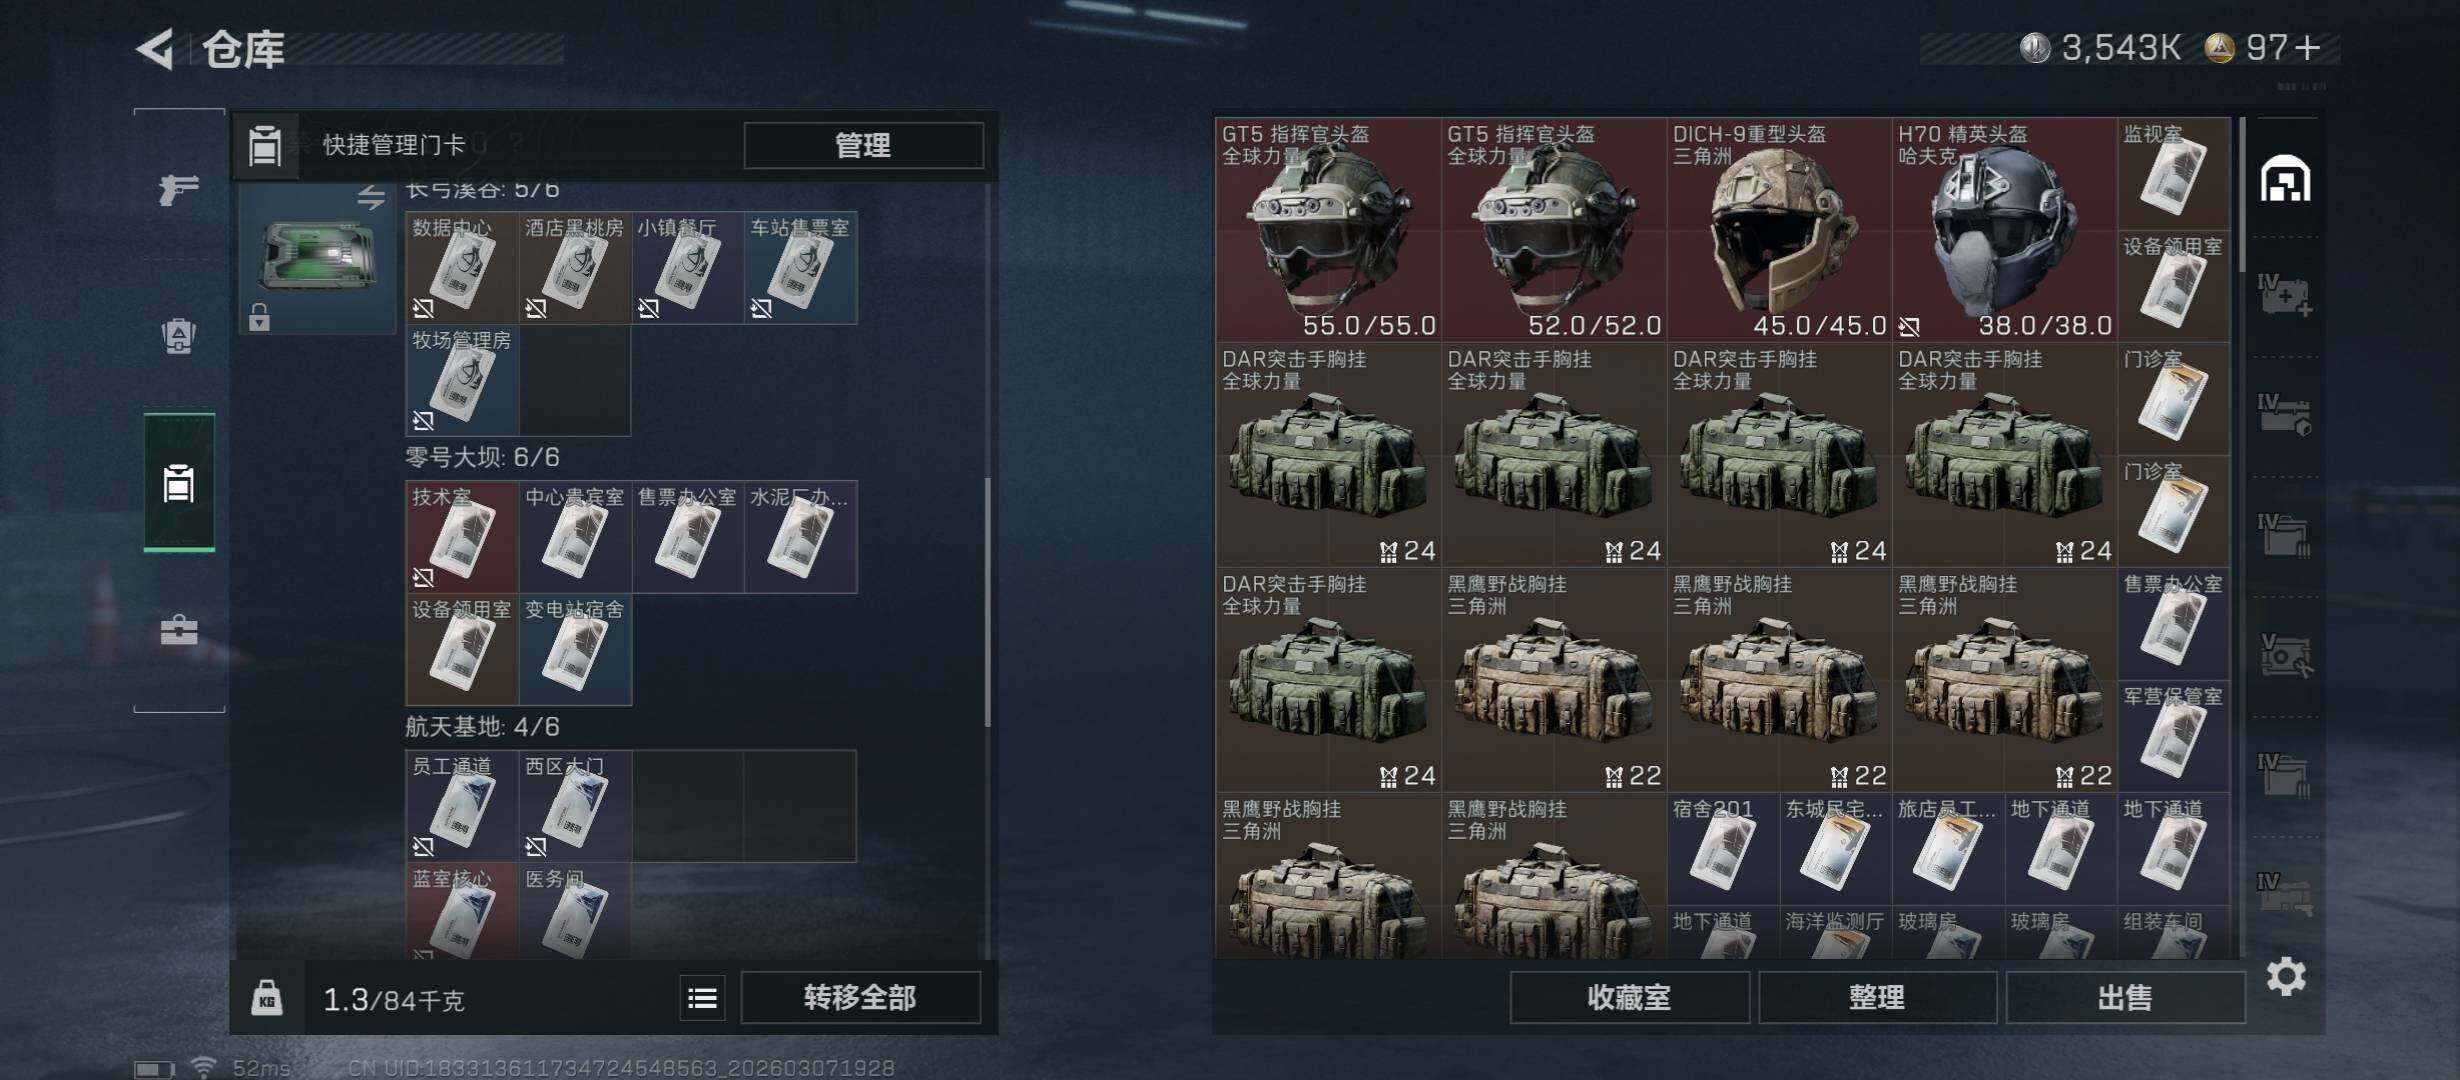
Task: Toggle the list view icon beside 转移全部
Action: [702, 998]
